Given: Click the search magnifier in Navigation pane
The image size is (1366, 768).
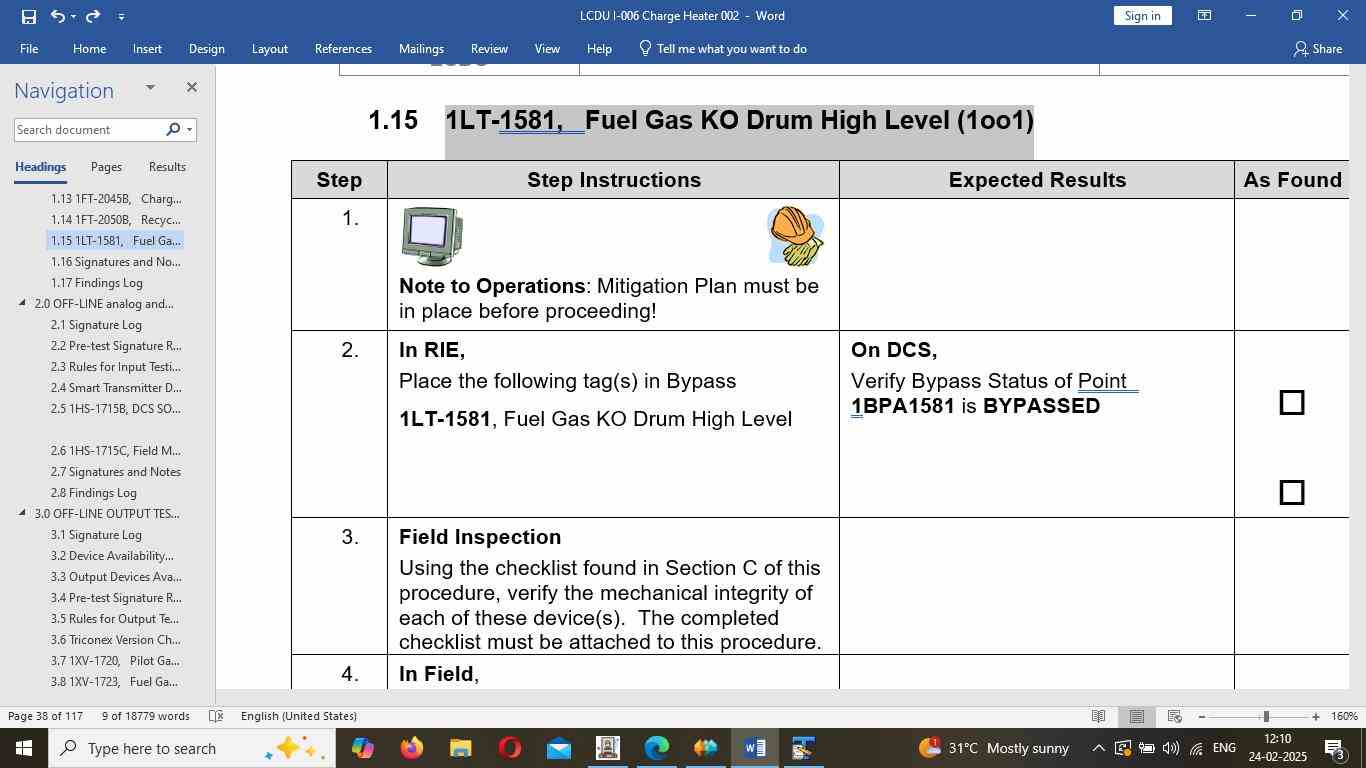Looking at the screenshot, I should pos(173,130).
